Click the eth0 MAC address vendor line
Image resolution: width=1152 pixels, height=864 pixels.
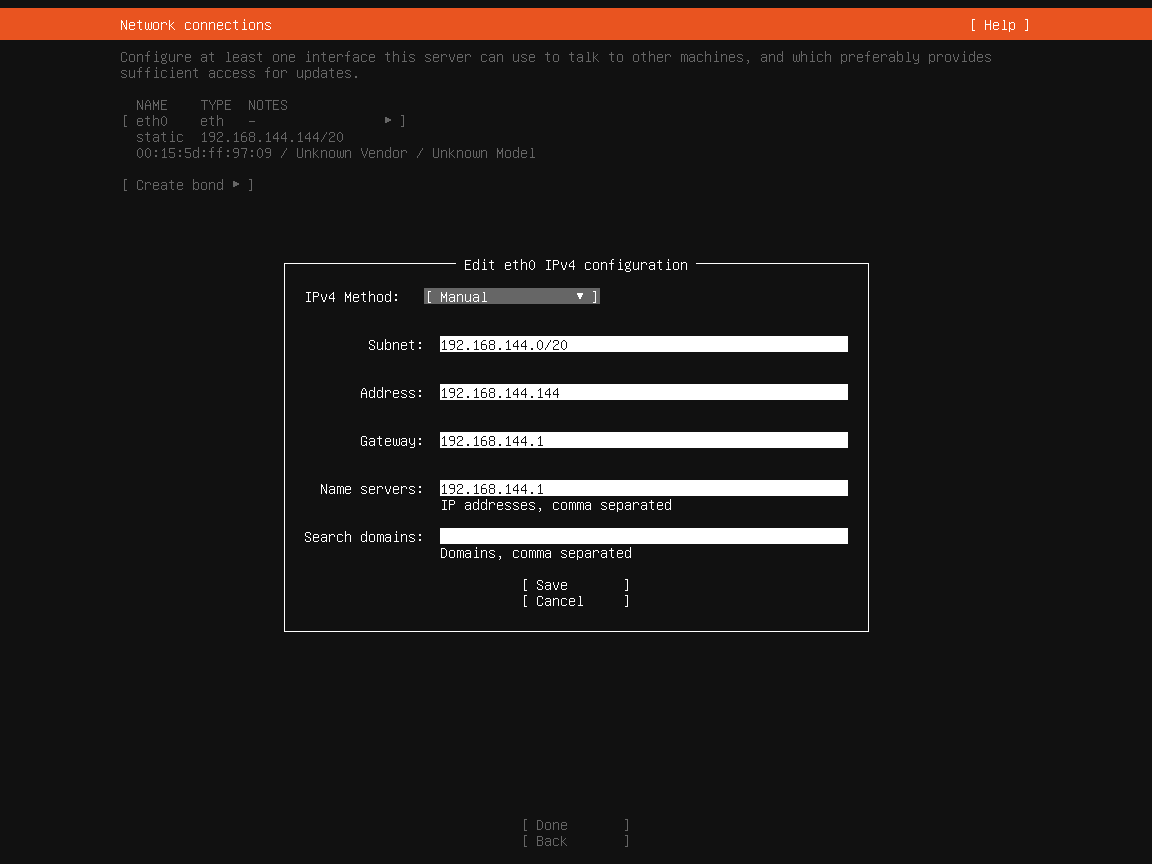tap(335, 153)
